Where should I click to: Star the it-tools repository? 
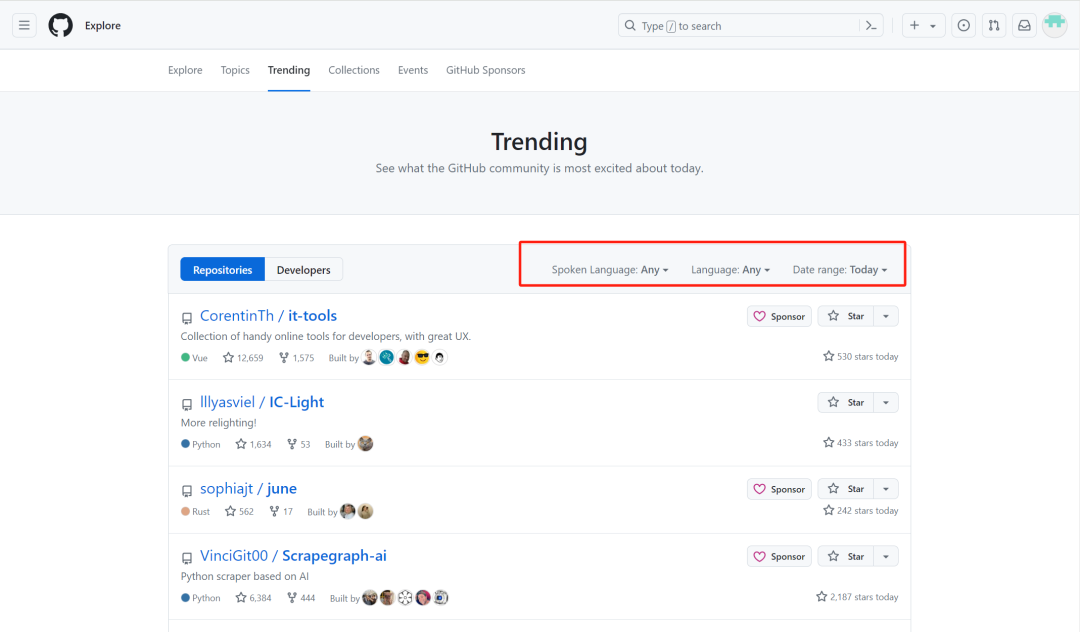(846, 316)
